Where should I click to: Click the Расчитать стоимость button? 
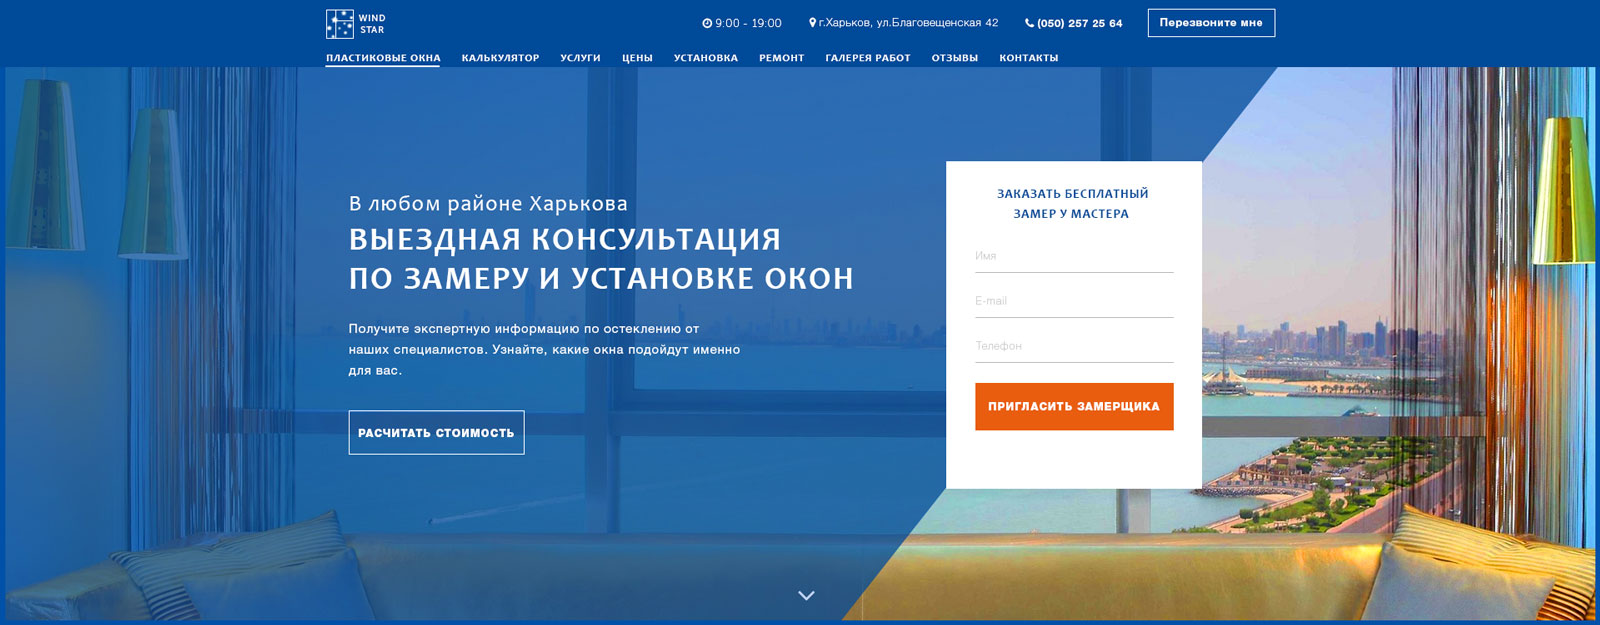pyautogui.click(x=436, y=433)
